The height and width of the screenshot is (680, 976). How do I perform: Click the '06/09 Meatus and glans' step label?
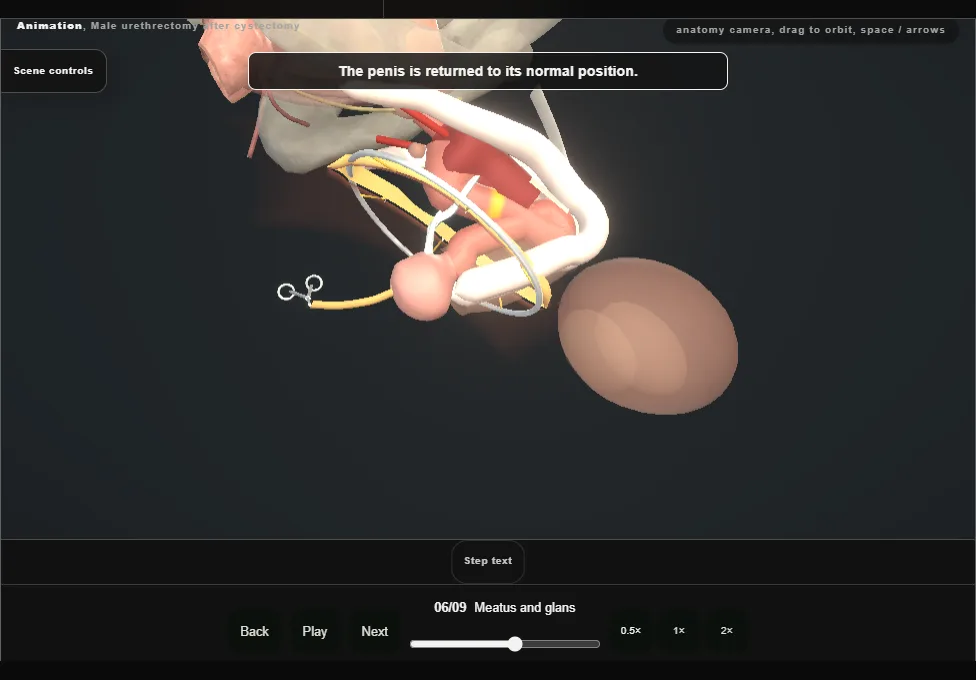coord(505,608)
